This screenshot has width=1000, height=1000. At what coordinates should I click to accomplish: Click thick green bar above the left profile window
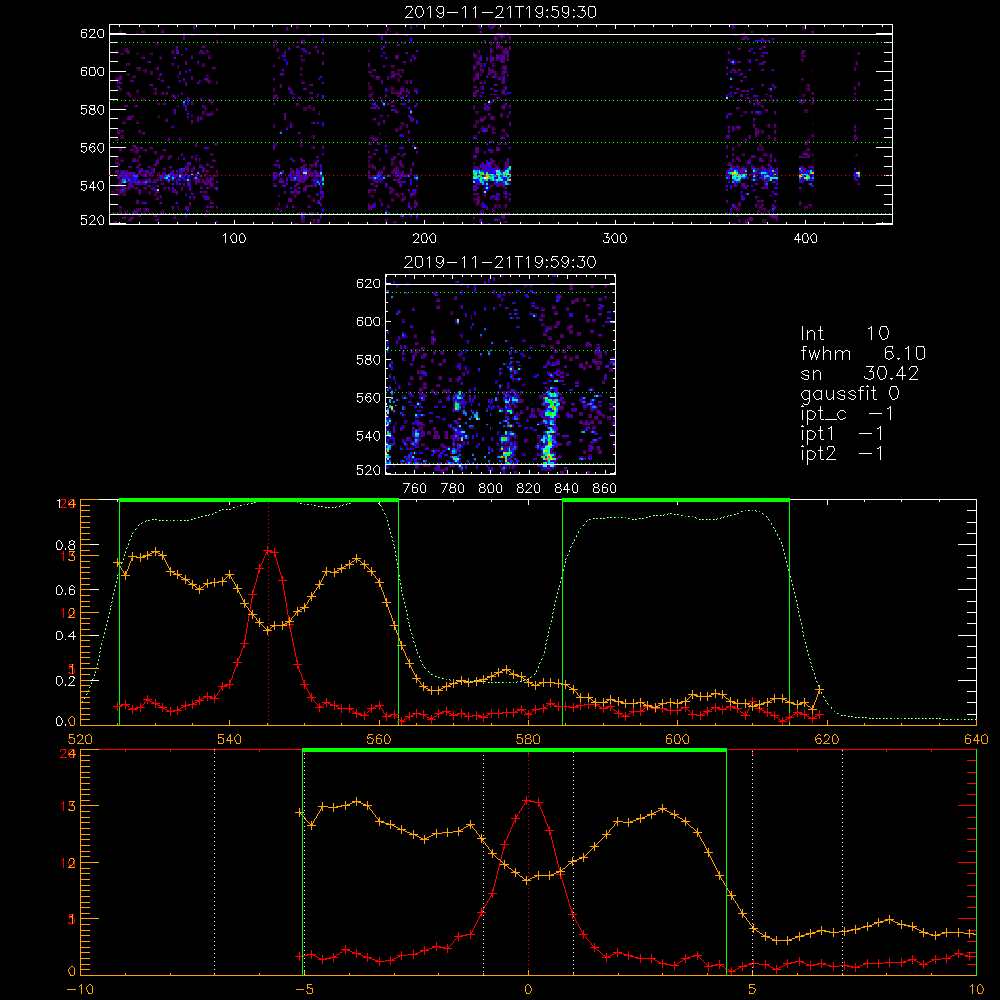tap(259, 500)
